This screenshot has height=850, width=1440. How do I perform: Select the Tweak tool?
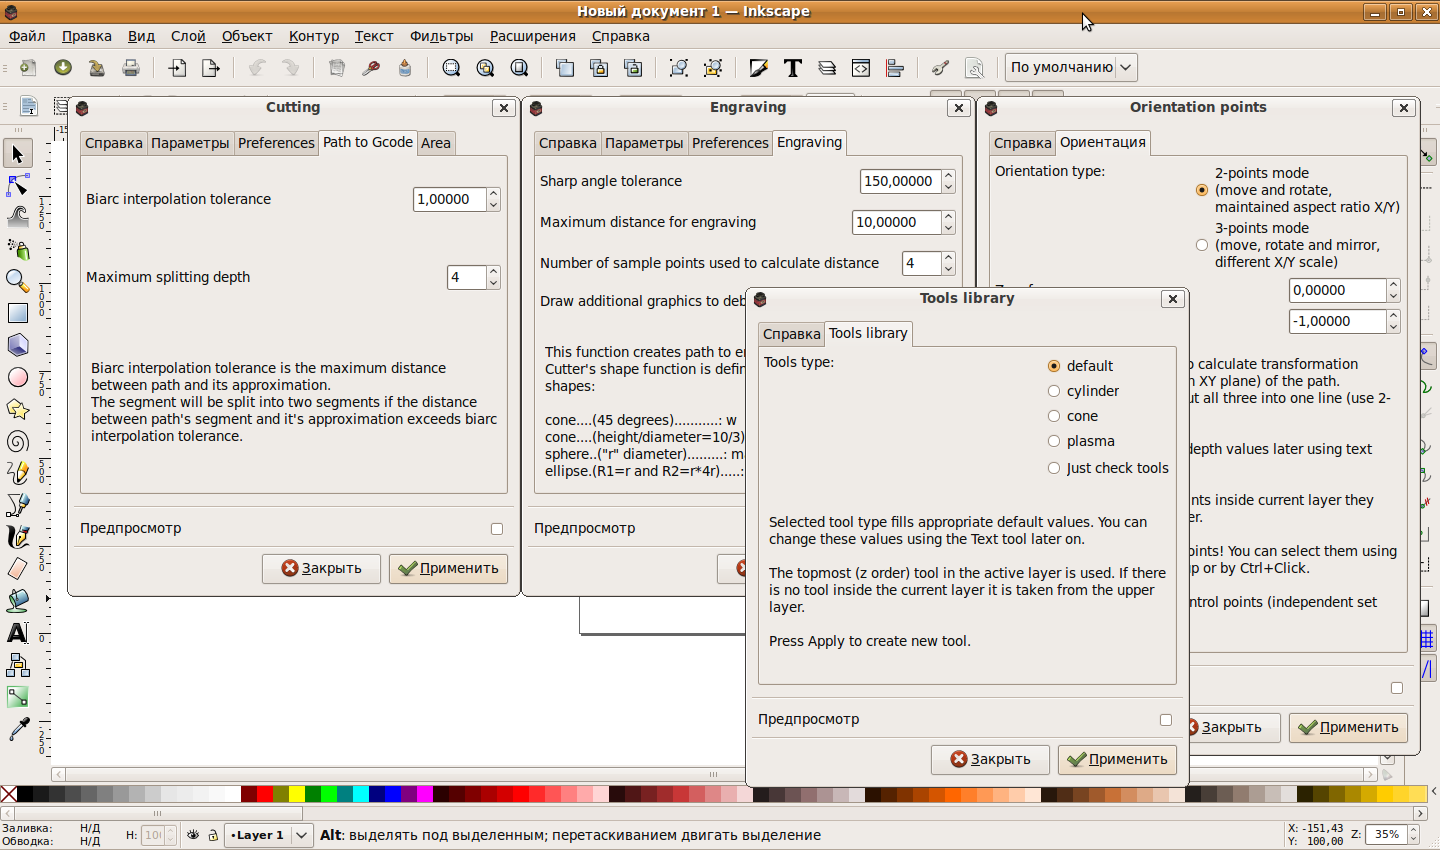coord(18,216)
